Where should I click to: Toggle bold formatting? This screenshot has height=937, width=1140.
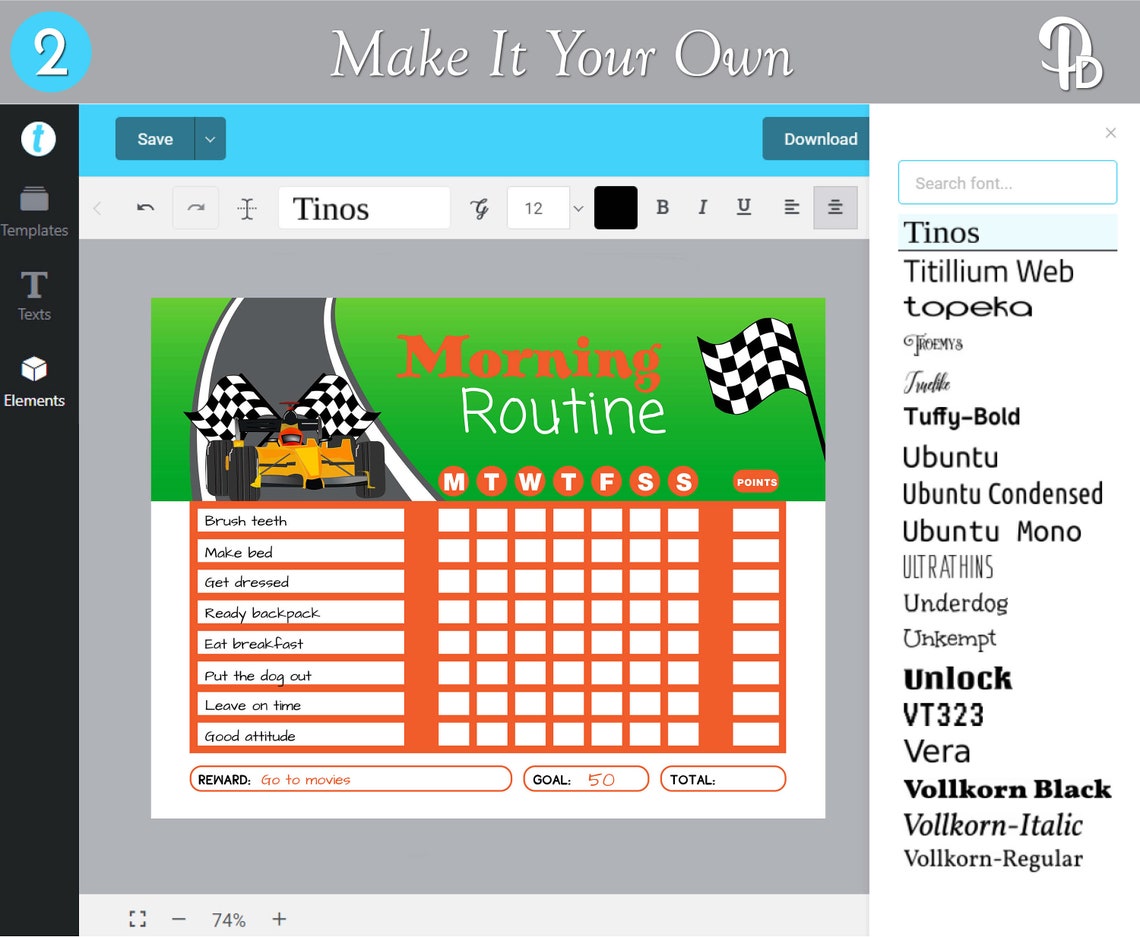tap(663, 207)
